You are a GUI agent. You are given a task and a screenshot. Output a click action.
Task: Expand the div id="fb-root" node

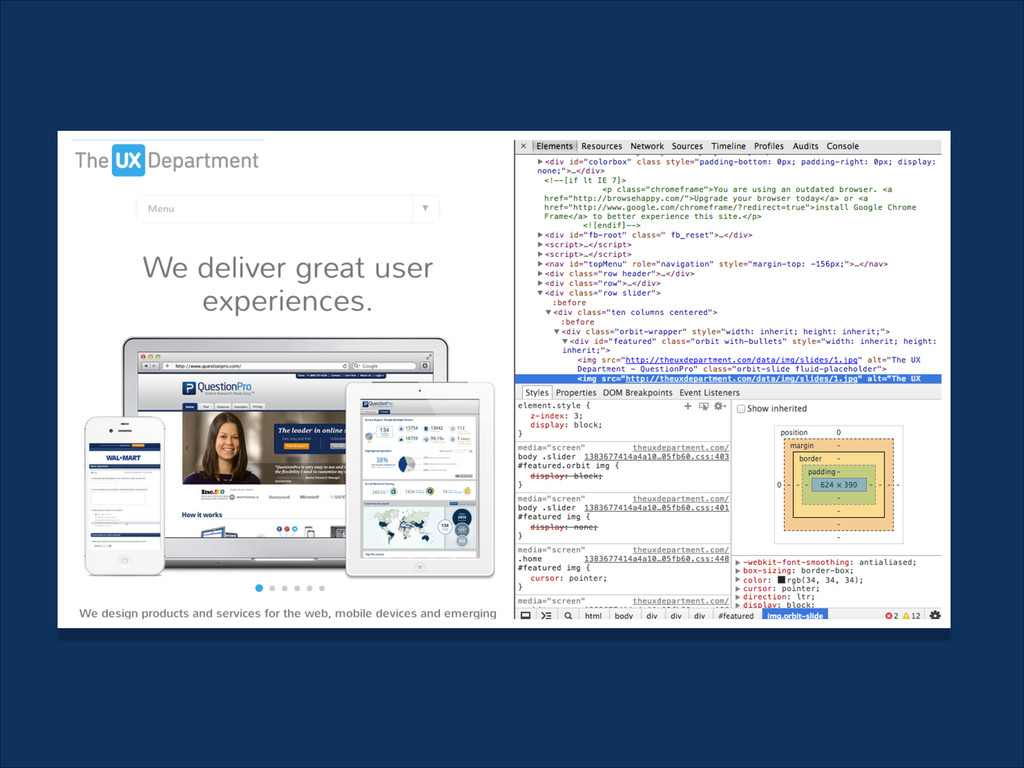(540, 235)
